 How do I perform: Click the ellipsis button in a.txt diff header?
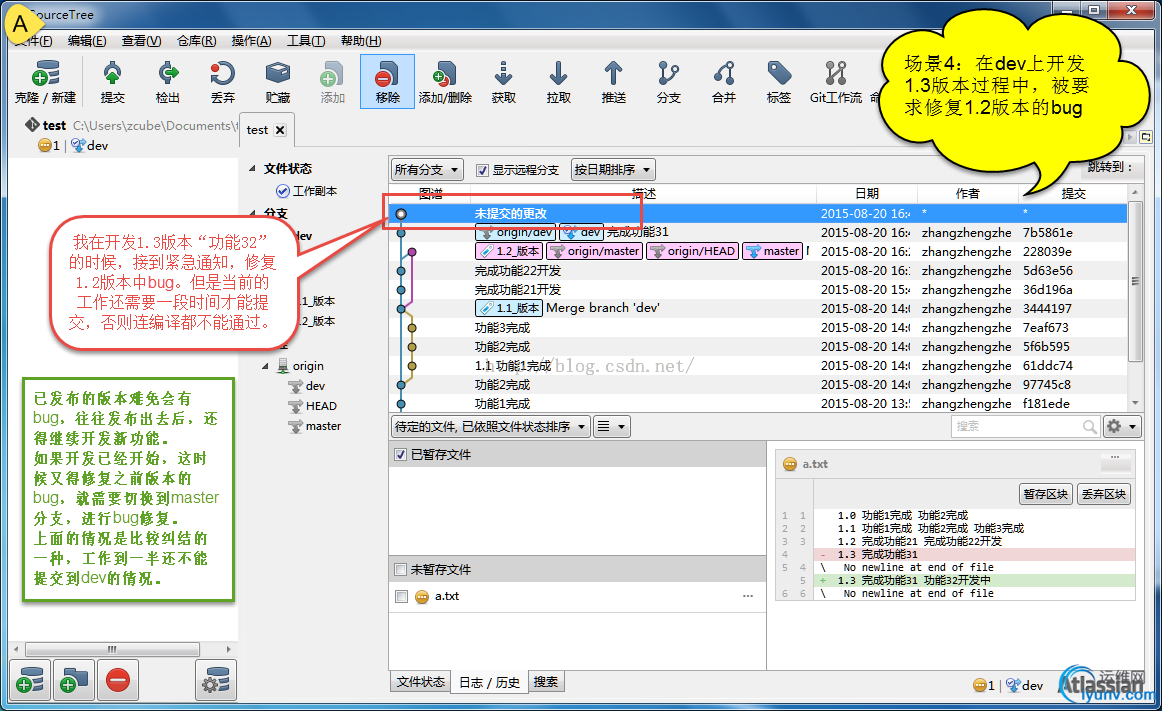tap(1115, 462)
